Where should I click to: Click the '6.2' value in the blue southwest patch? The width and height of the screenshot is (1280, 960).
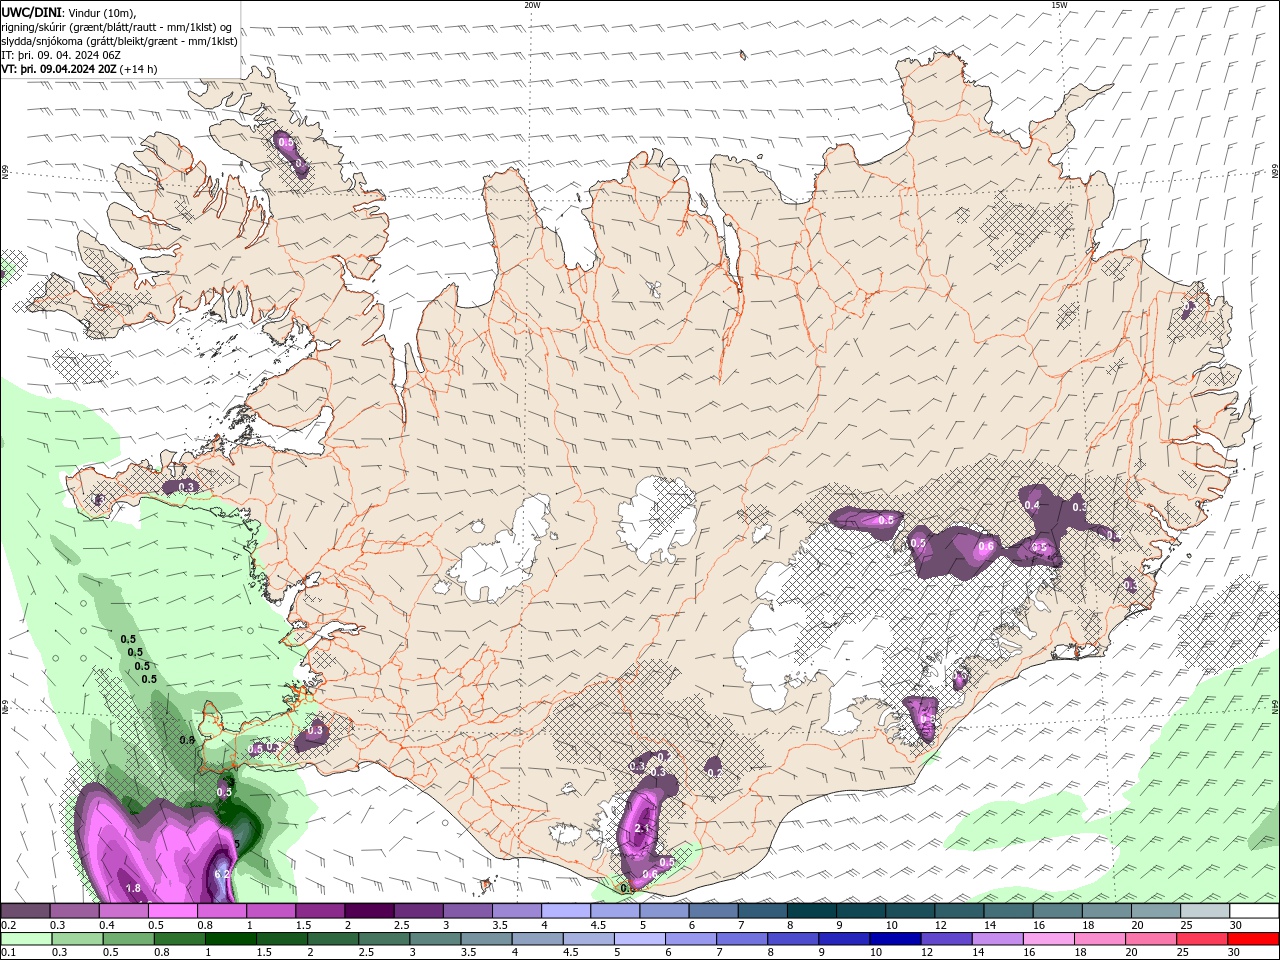[x=223, y=874]
